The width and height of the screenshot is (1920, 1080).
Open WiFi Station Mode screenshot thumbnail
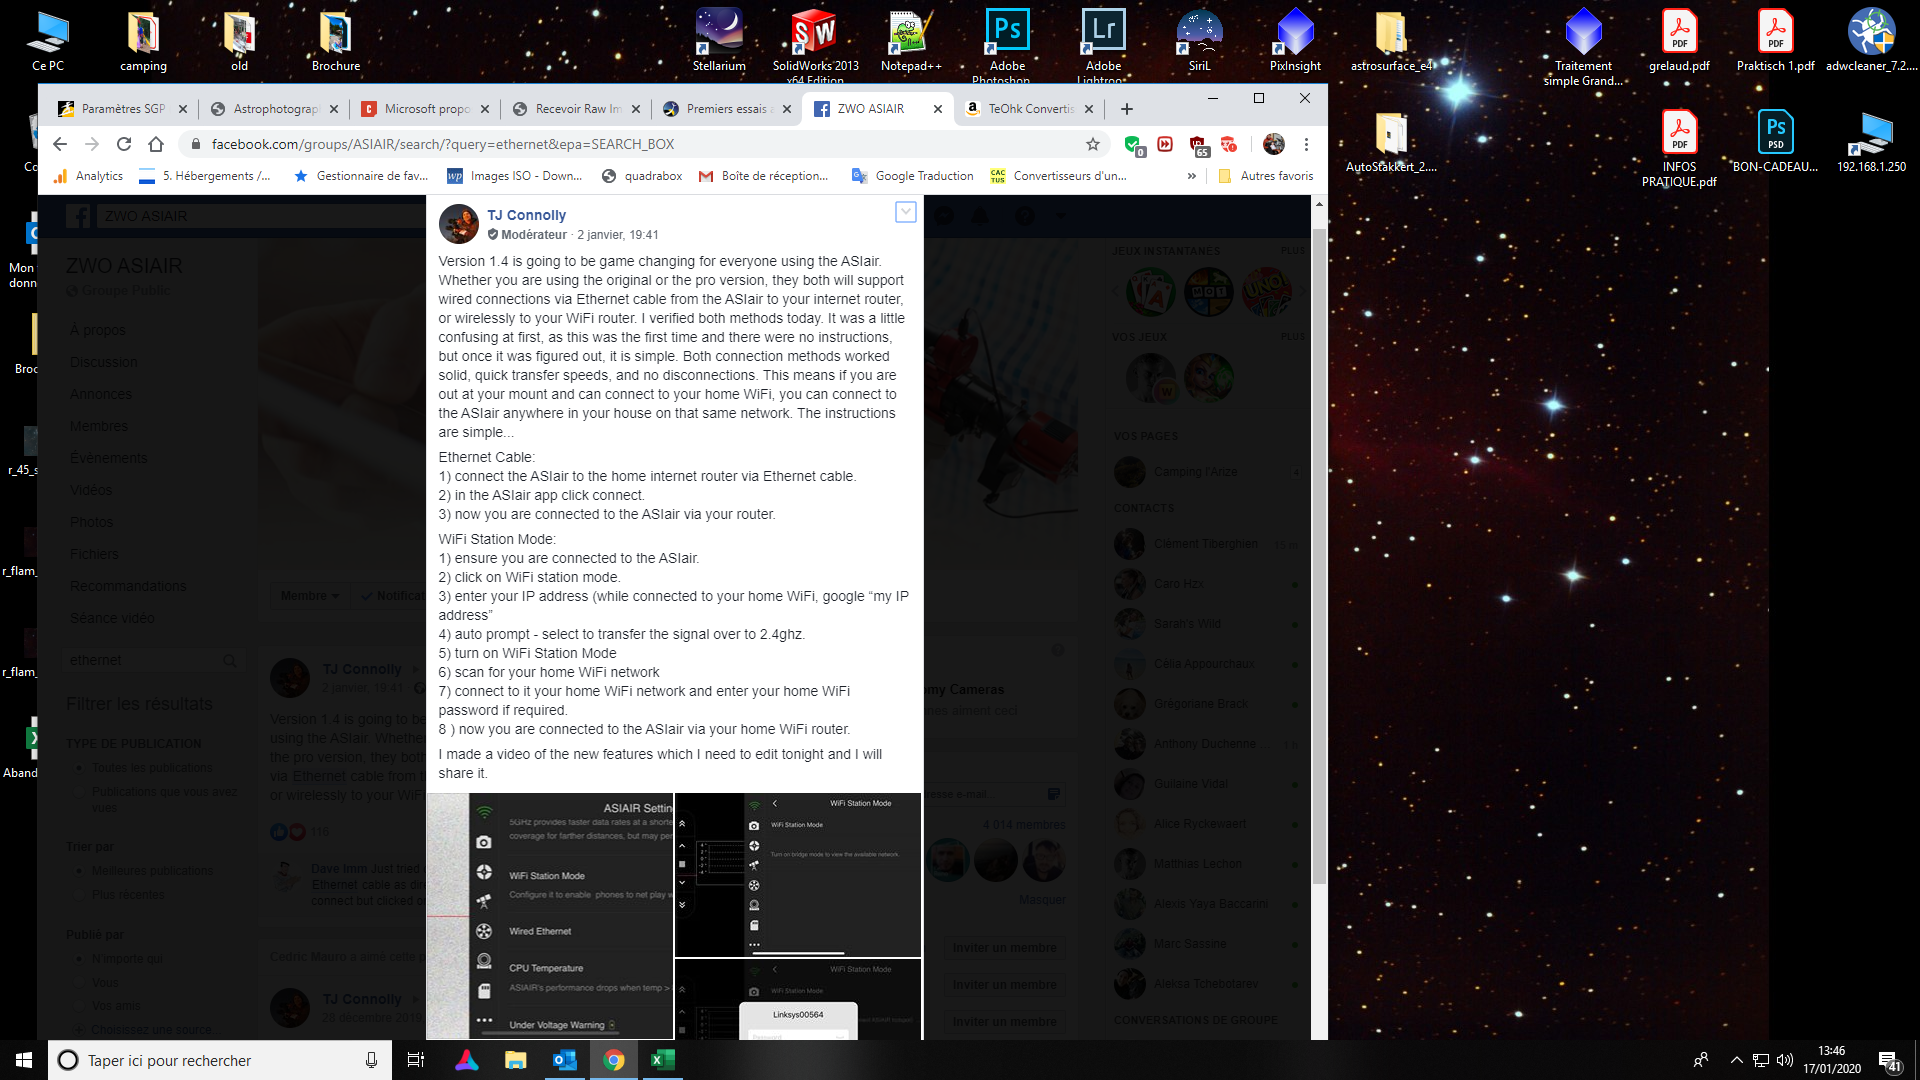(798, 875)
